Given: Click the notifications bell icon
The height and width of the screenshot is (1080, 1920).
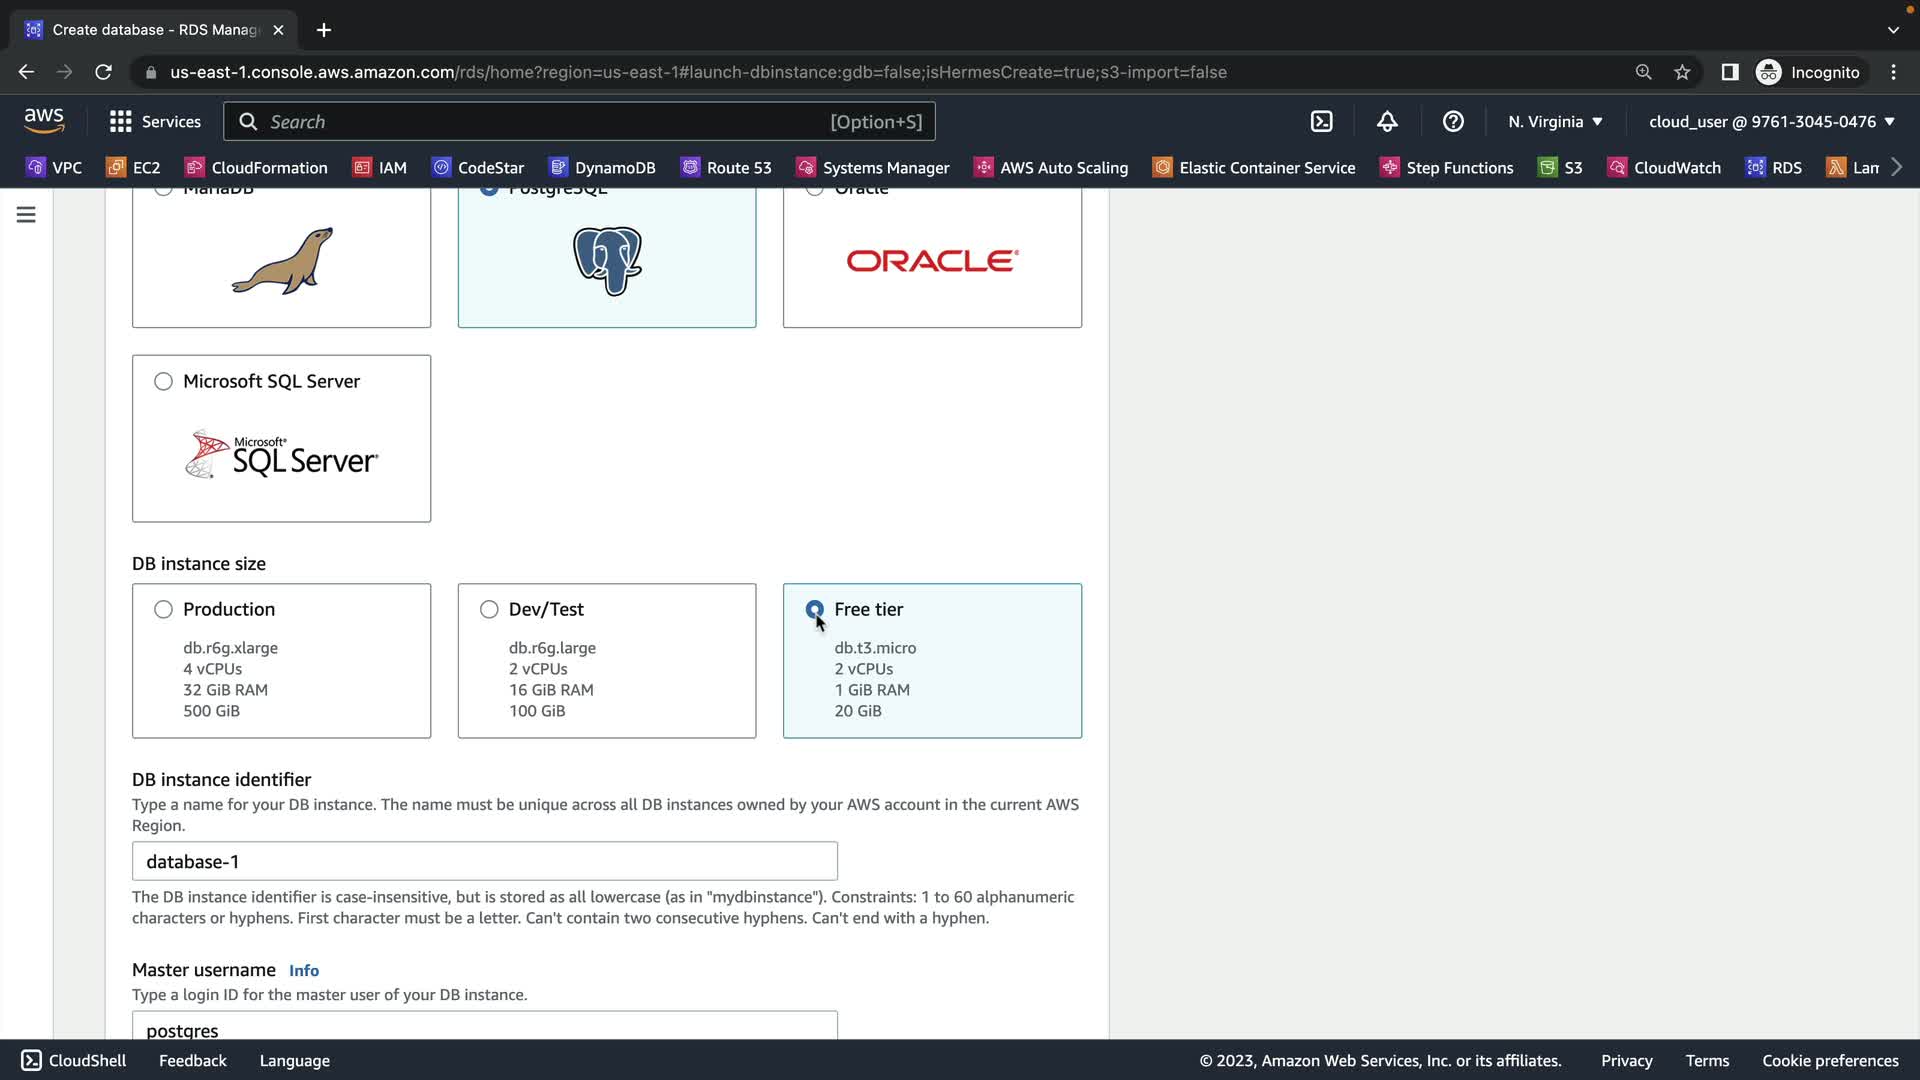Looking at the screenshot, I should point(1387,121).
